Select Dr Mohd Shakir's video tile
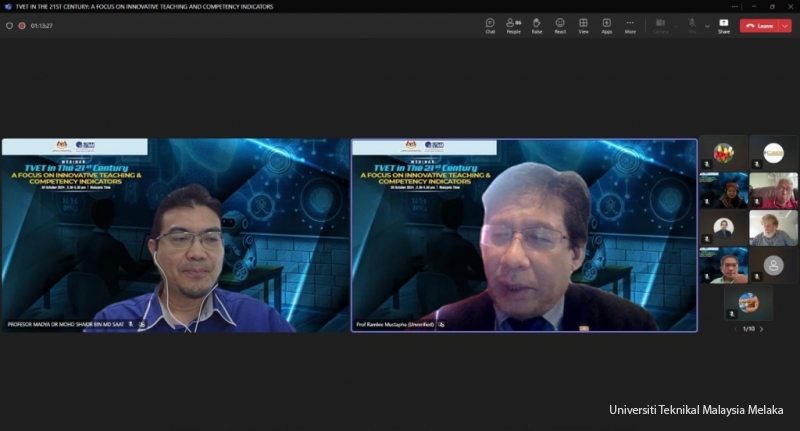Viewport: 800px width, 431px height. [176, 235]
